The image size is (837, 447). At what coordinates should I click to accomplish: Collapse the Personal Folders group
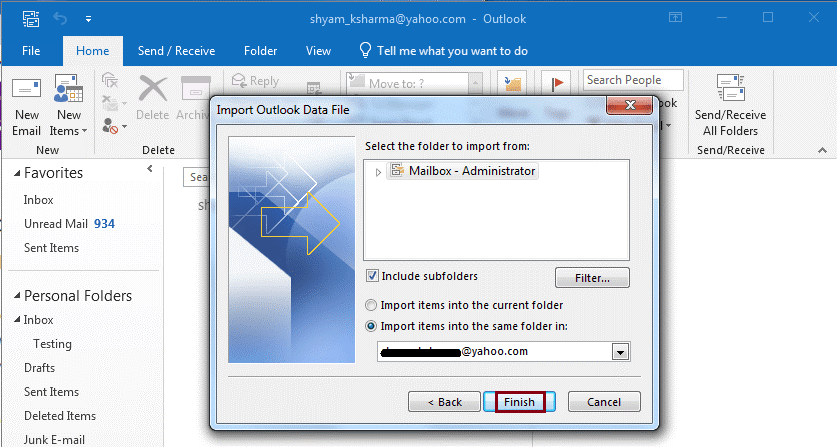pos(17,295)
